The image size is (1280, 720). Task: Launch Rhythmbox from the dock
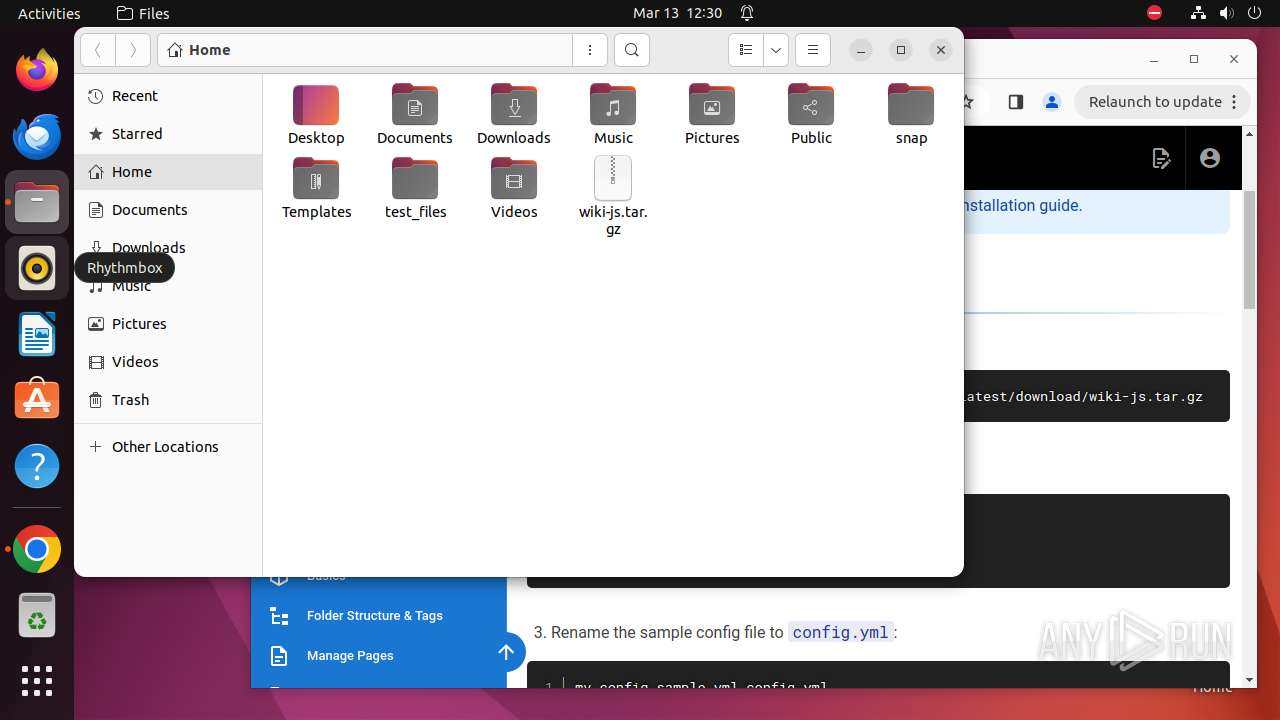(37, 268)
